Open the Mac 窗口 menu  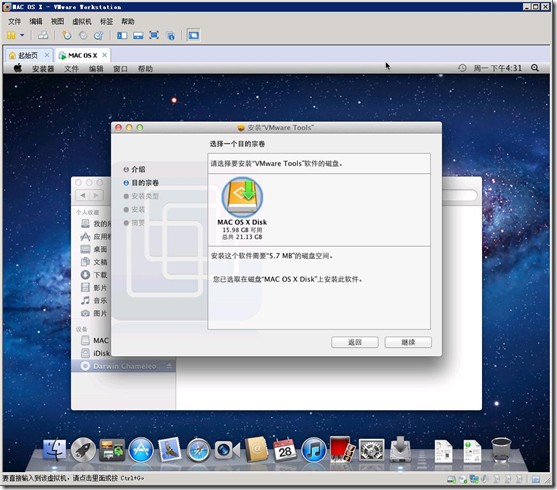[x=120, y=69]
